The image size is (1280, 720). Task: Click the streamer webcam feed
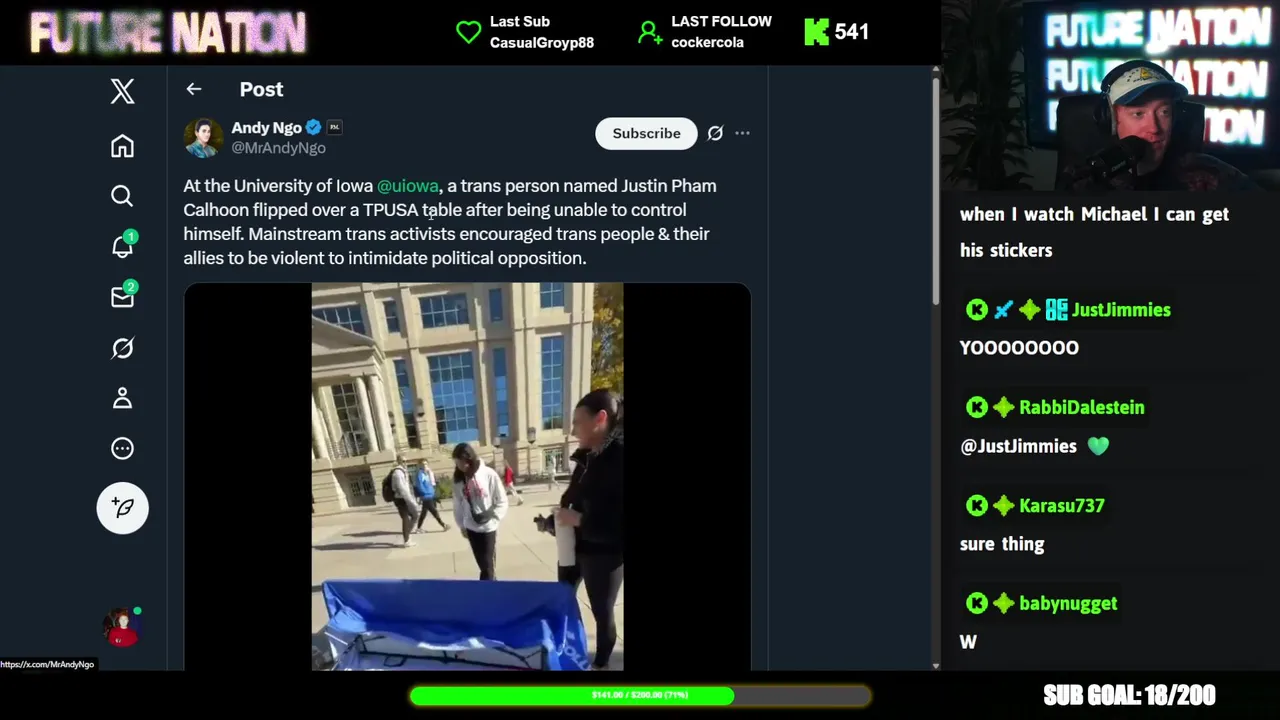point(1110,95)
